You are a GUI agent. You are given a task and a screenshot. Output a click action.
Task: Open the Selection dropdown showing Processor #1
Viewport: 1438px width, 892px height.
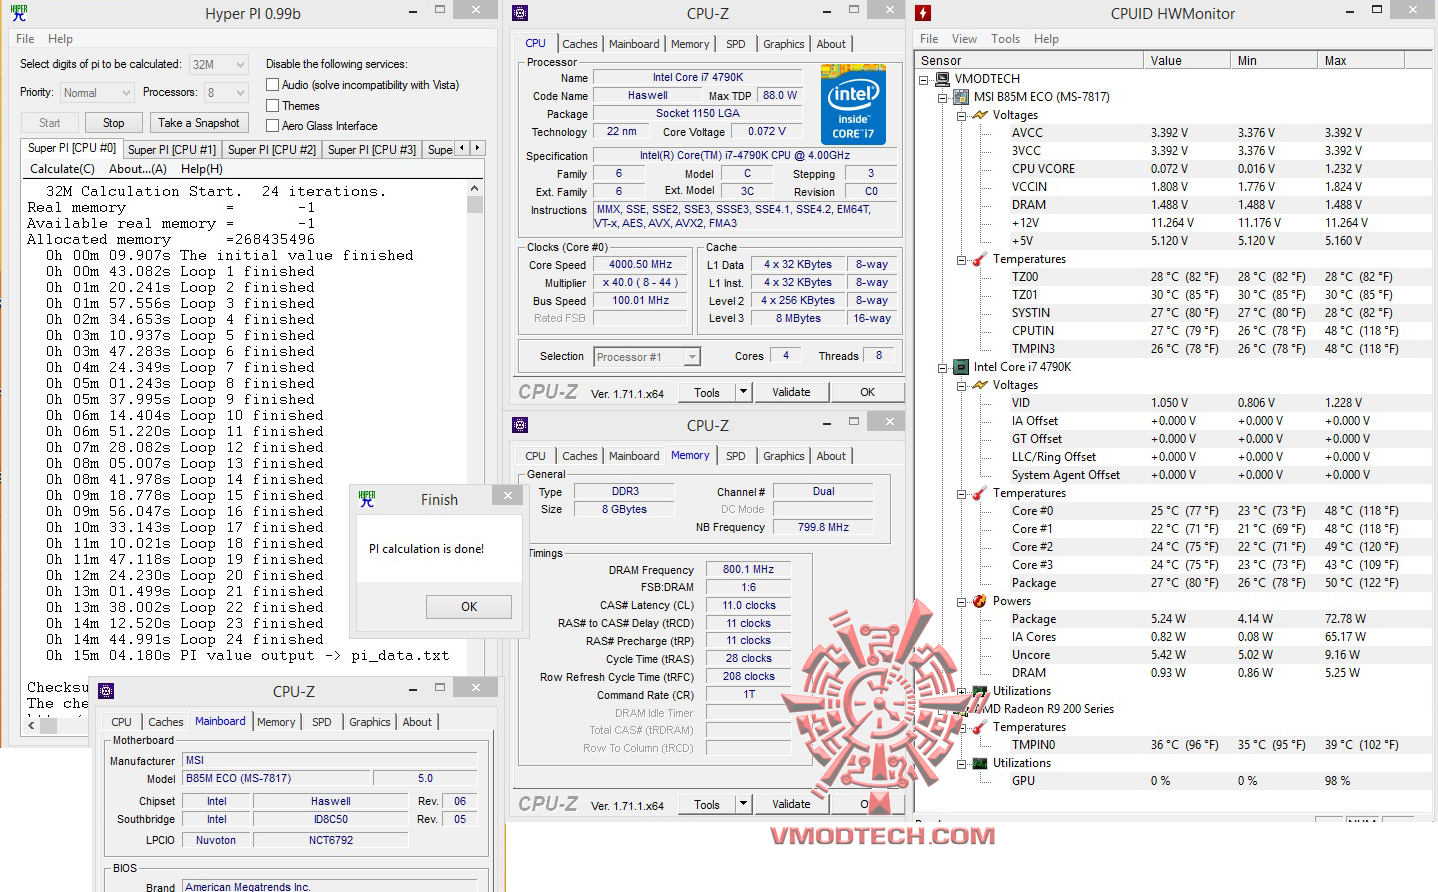click(647, 357)
